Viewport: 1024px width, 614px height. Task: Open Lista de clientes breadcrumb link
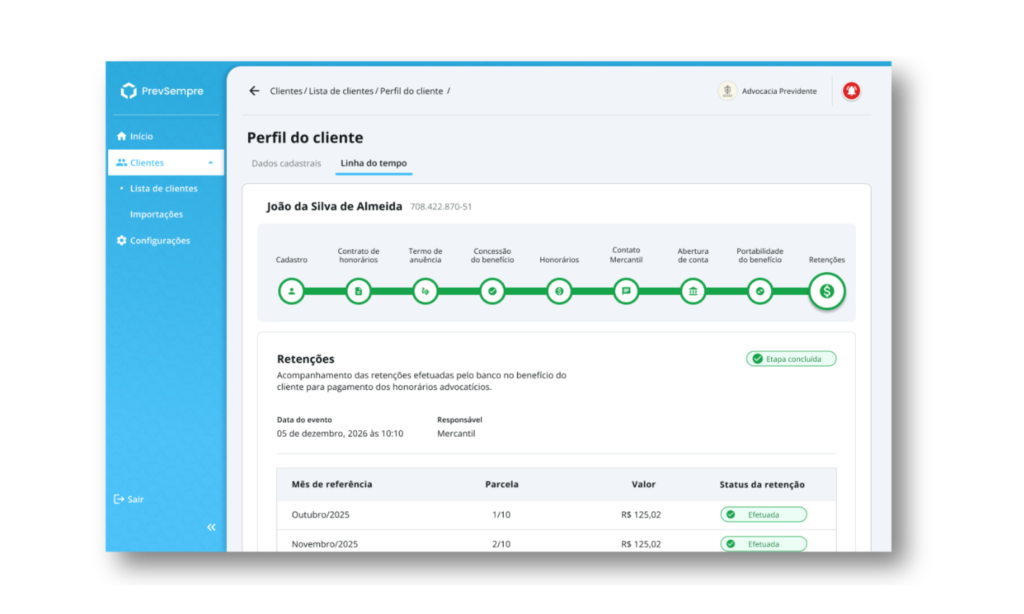pos(342,91)
